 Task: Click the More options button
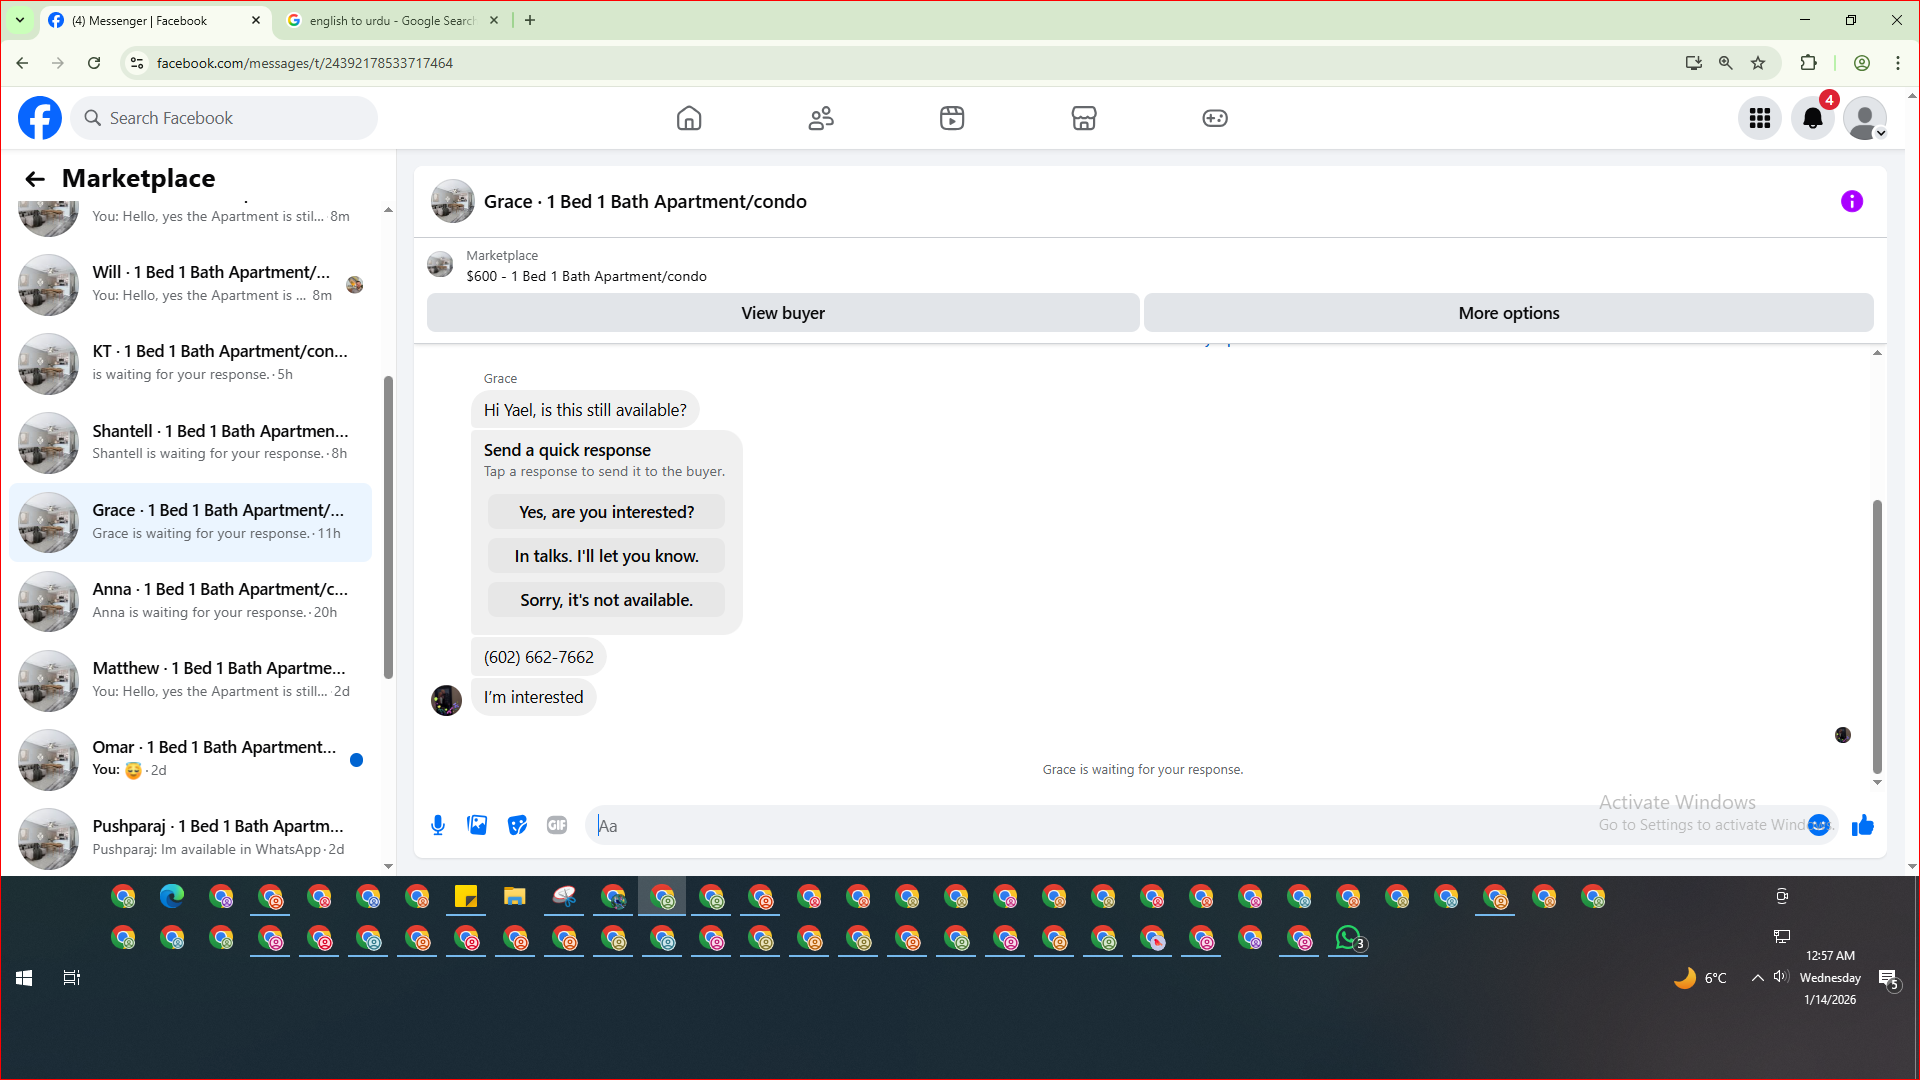coord(1508,313)
